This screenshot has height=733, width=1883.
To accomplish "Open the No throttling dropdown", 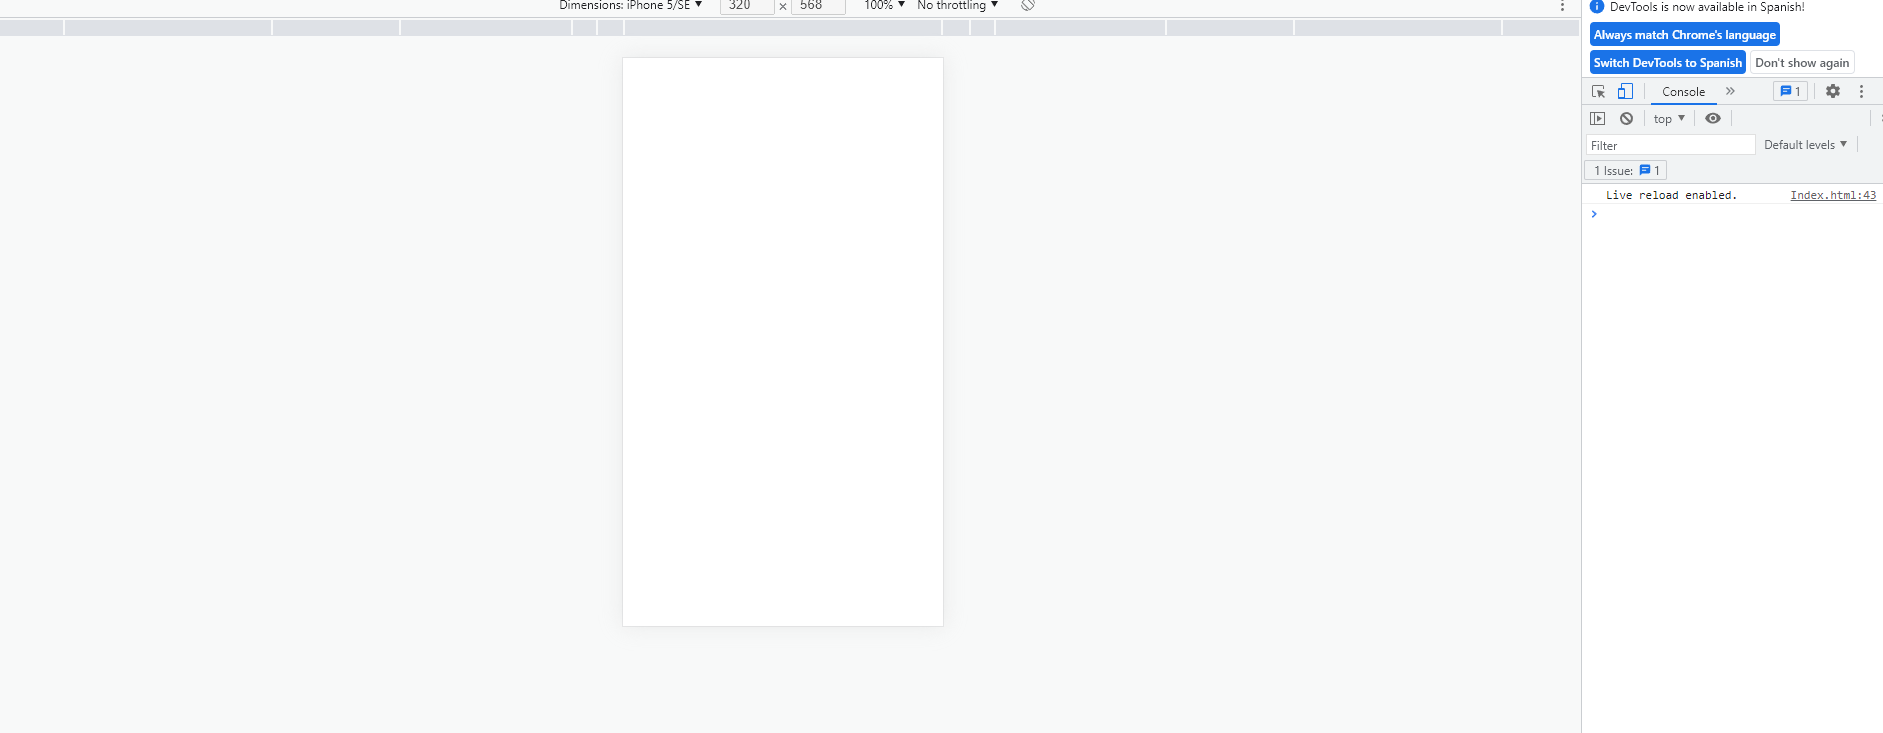I will coord(957,5).
